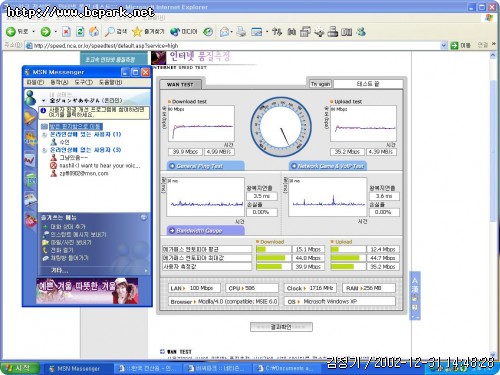Click the blocked contact icon beside nashil
The image size is (500, 375).
click(x=53, y=166)
